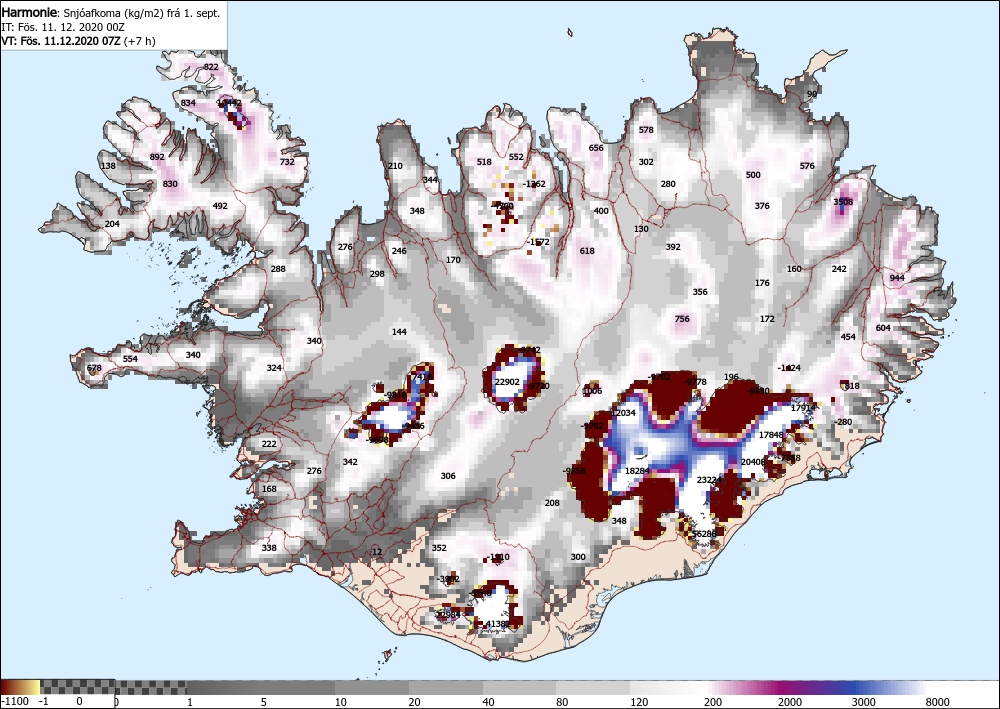
Task: Click the map value 578
Action: [x=646, y=129]
